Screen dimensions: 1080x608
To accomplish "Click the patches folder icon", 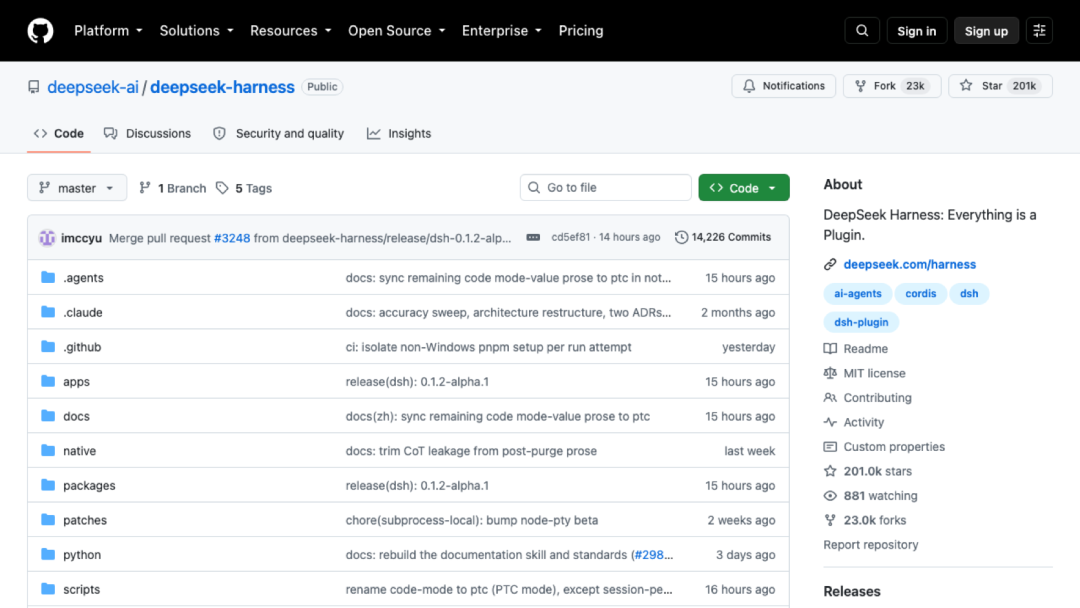I will pos(48,519).
